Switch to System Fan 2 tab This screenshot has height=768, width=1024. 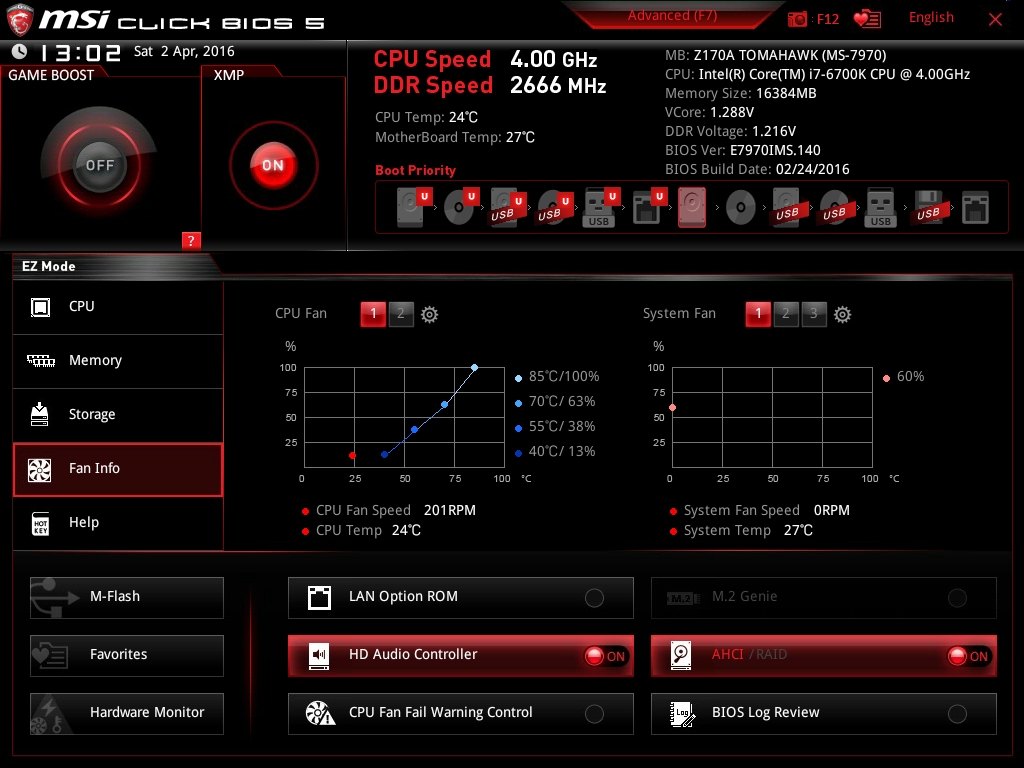point(786,314)
